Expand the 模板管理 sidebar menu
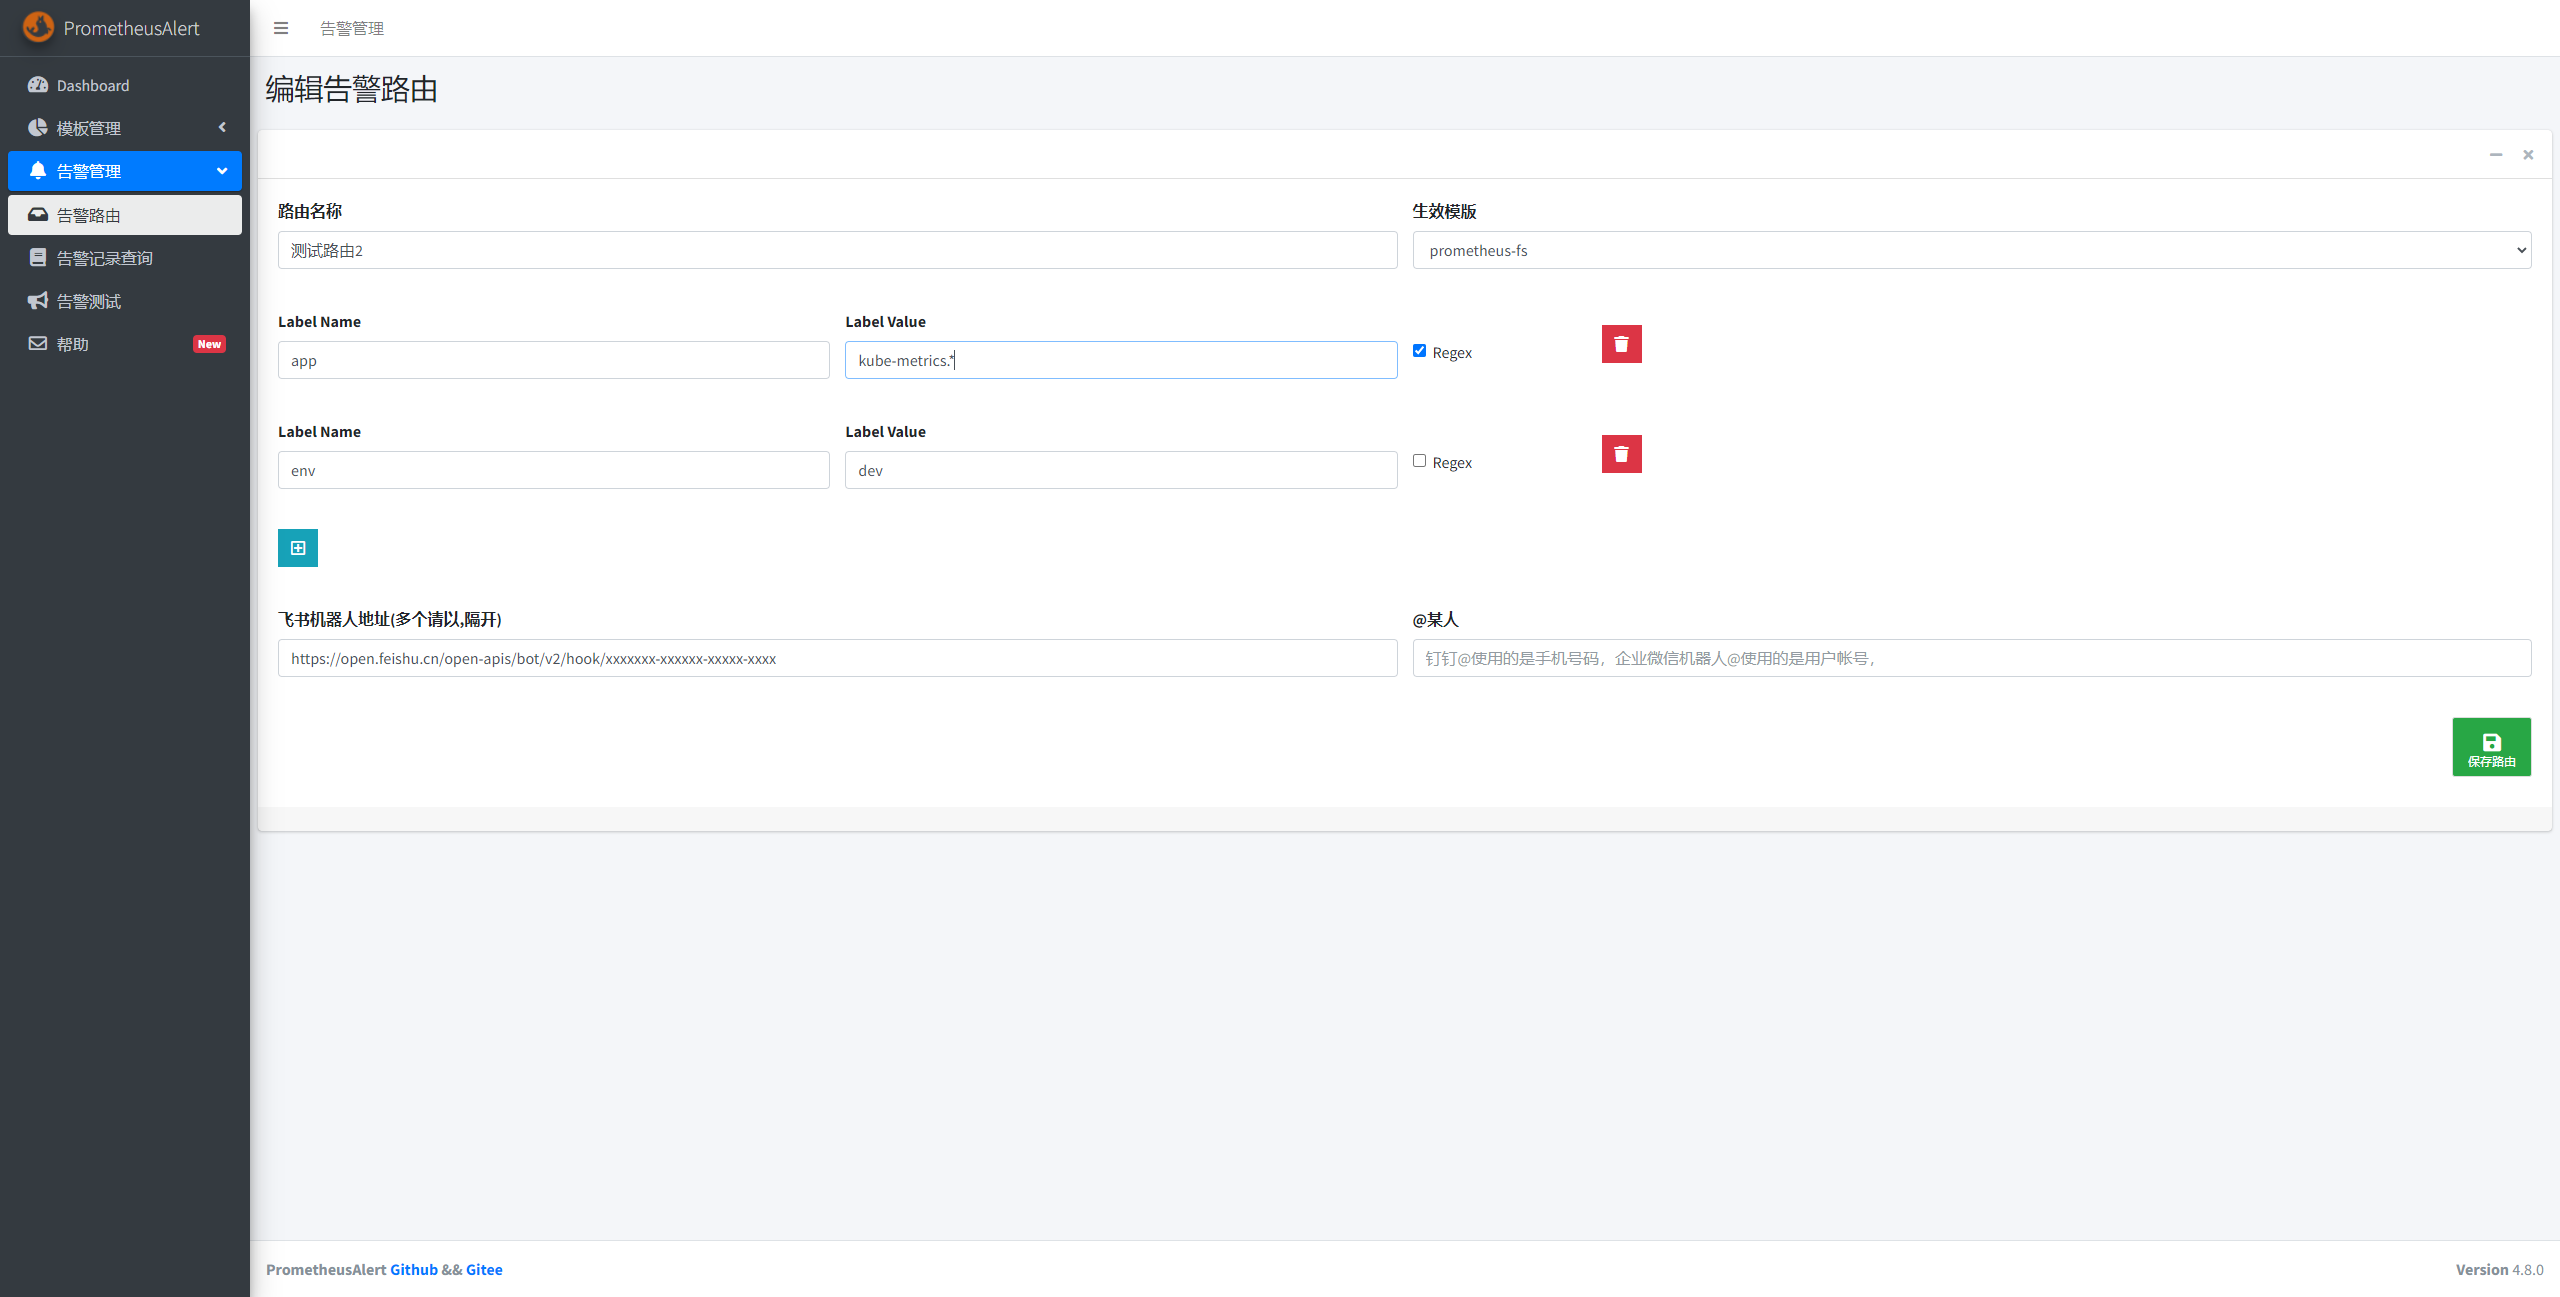The height and width of the screenshot is (1297, 2560). click(x=125, y=128)
